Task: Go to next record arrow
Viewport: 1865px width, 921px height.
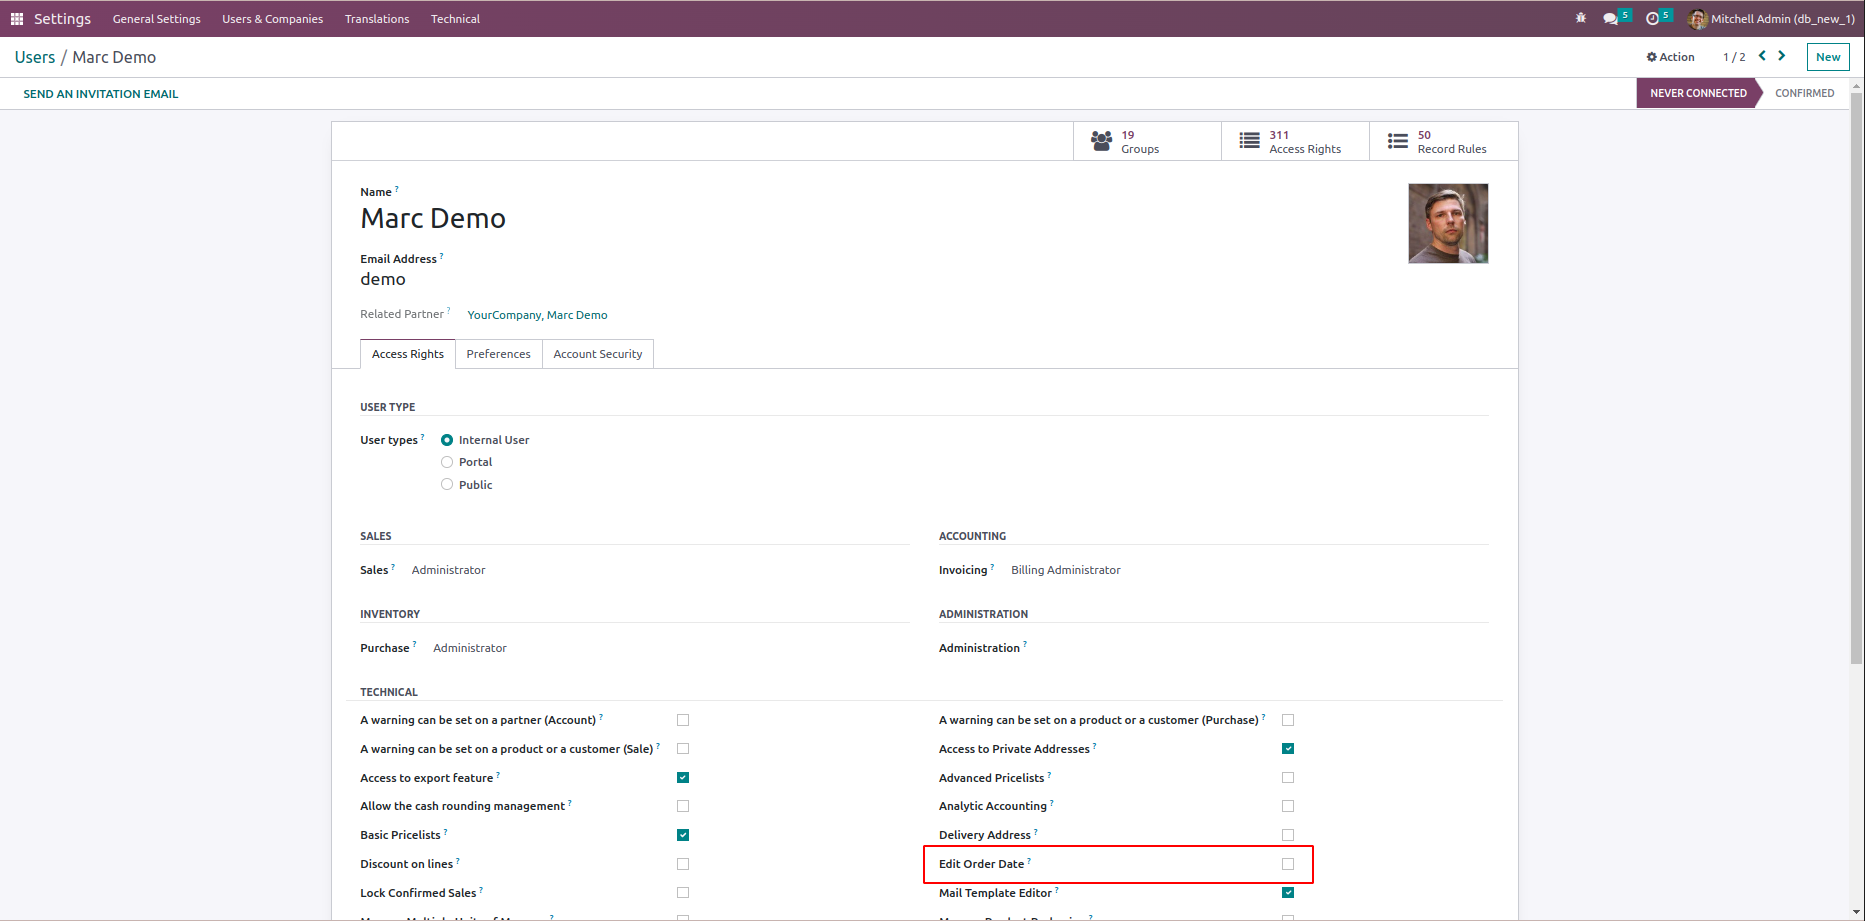Action: (x=1781, y=56)
